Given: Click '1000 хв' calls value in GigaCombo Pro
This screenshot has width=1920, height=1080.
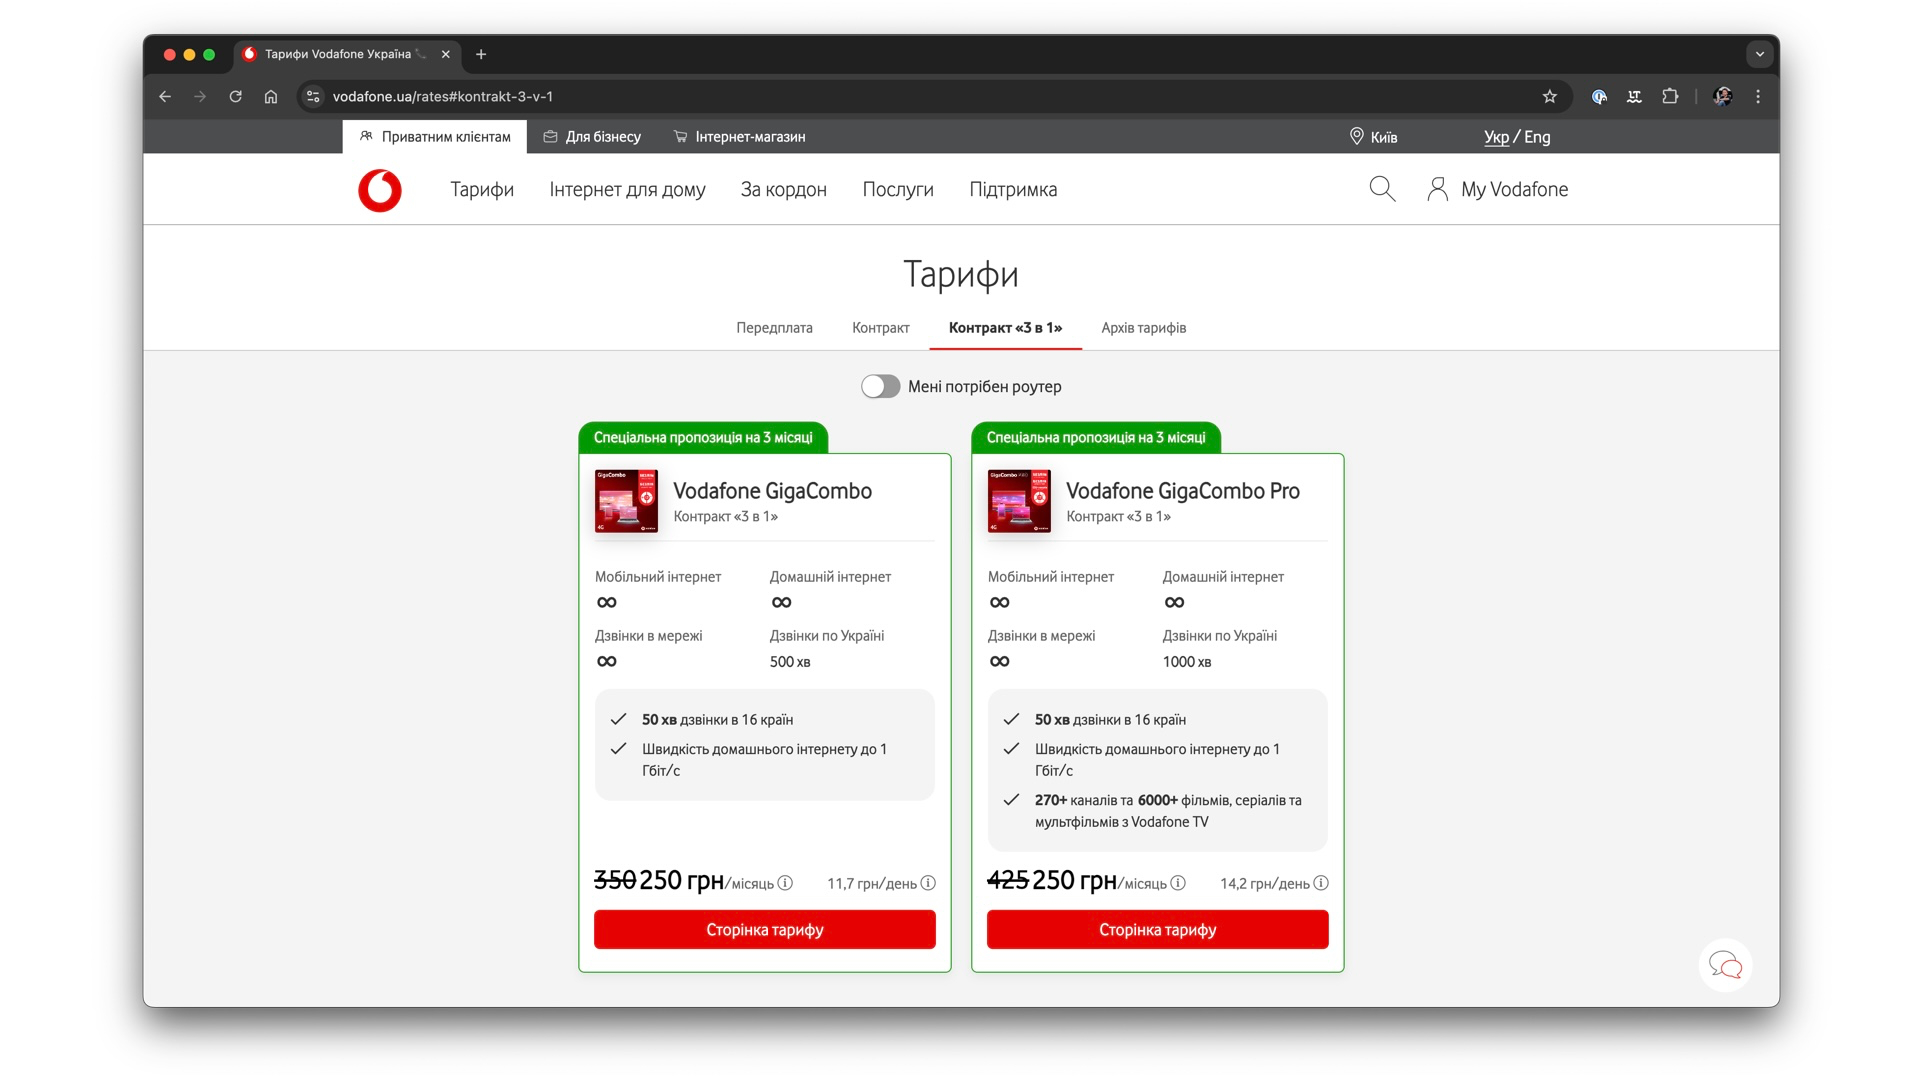Looking at the screenshot, I should click(x=1187, y=662).
